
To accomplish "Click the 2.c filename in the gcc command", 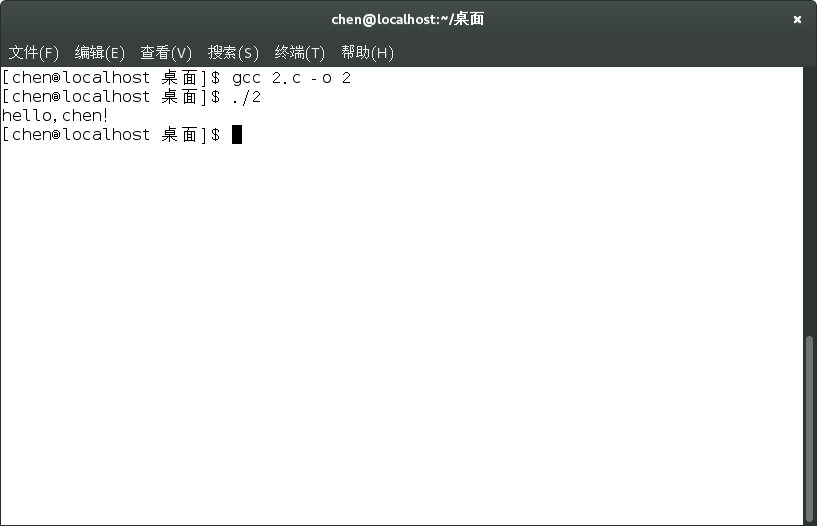I will click(x=286, y=78).
